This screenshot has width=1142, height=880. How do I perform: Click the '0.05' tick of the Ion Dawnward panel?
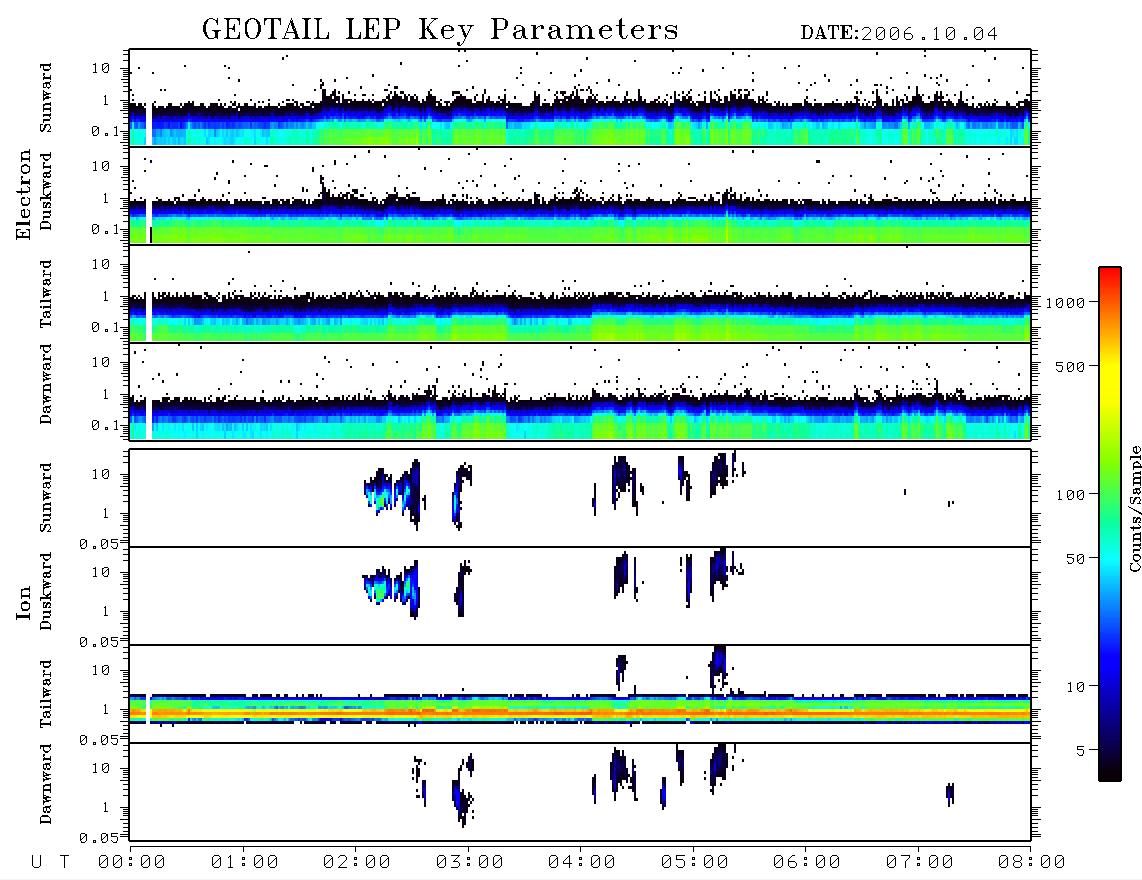(98, 838)
